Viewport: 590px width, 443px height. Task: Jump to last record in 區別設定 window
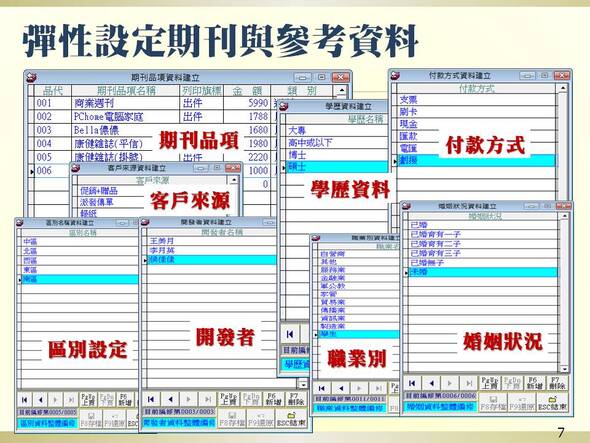point(71,399)
